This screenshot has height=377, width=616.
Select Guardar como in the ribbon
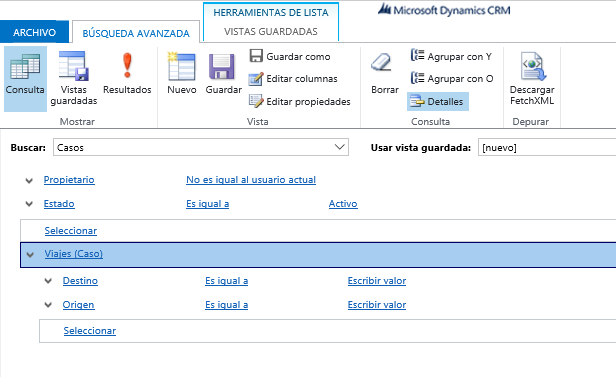pos(290,56)
